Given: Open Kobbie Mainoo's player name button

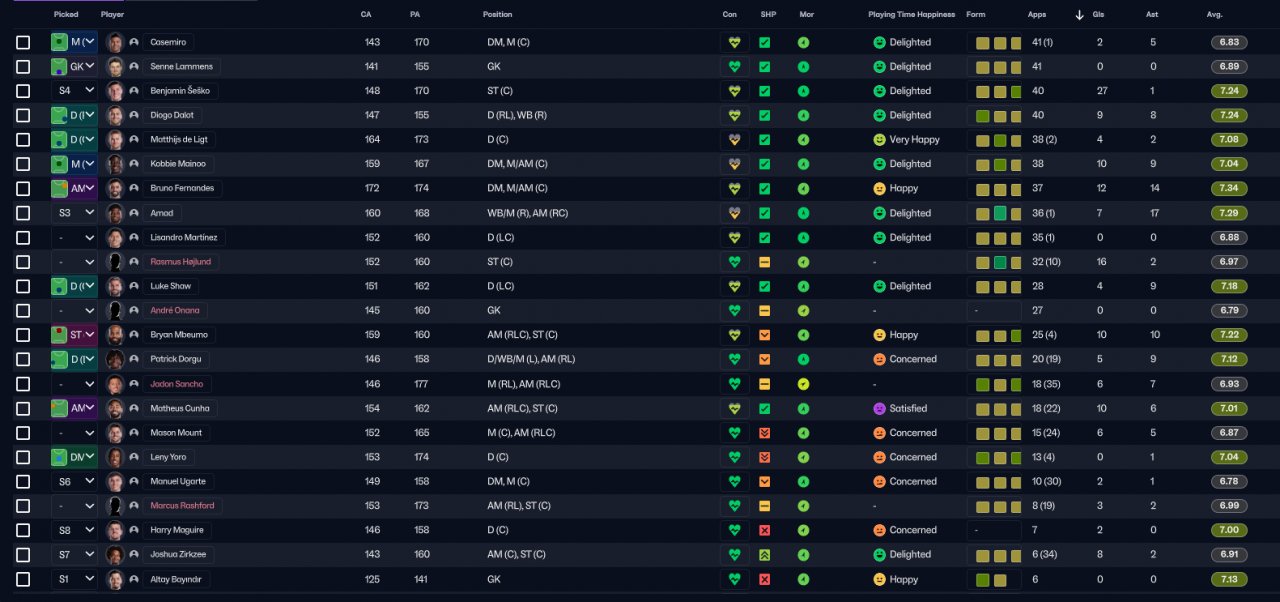Looking at the screenshot, I should 181,164.
